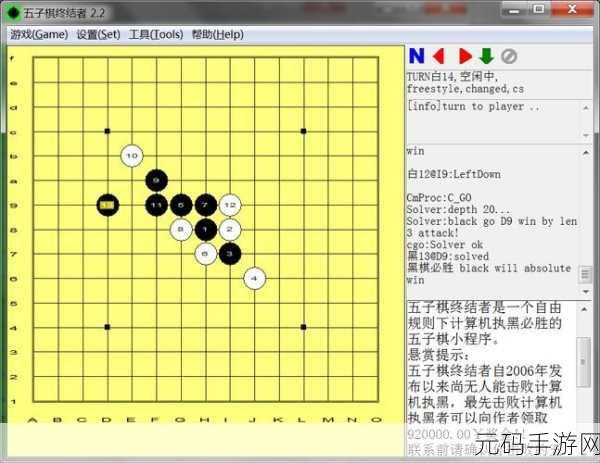
Task: Click the blue N new game icon
Action: pos(416,56)
